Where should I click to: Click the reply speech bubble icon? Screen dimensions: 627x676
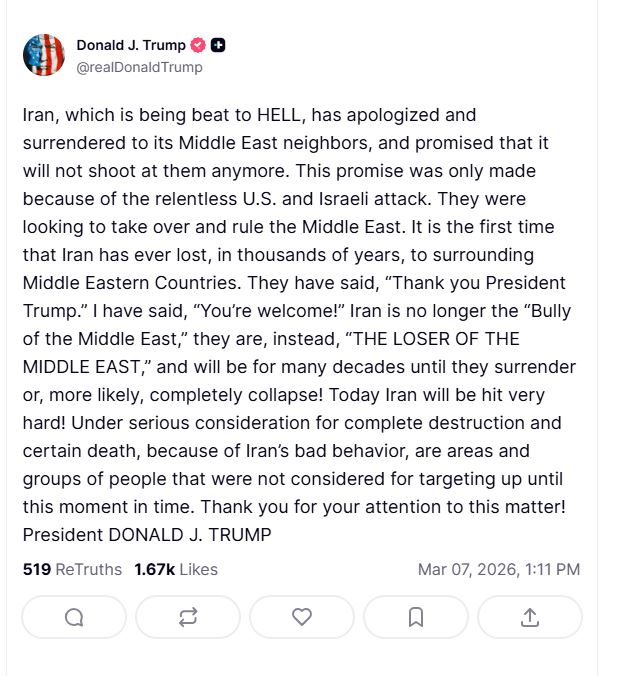(74, 617)
